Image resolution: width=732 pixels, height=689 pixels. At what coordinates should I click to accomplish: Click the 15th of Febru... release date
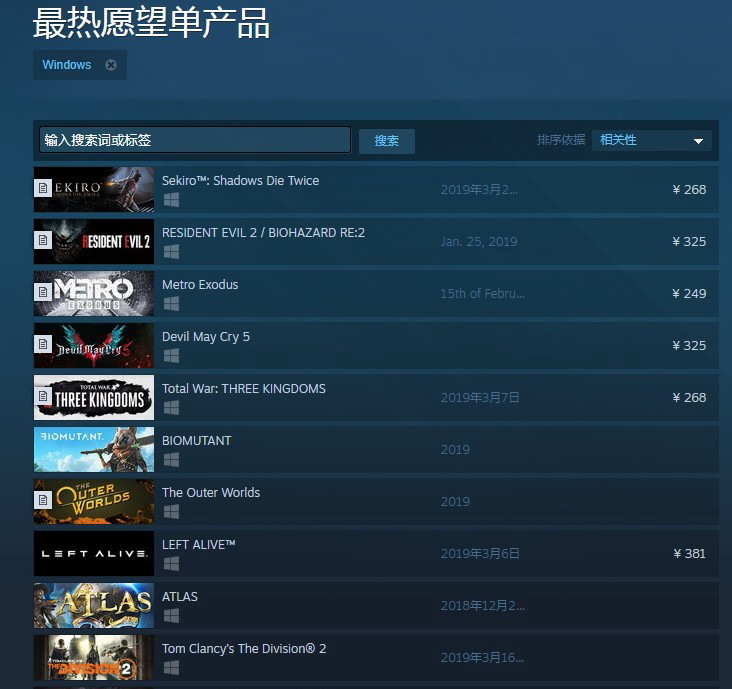[x=483, y=294]
